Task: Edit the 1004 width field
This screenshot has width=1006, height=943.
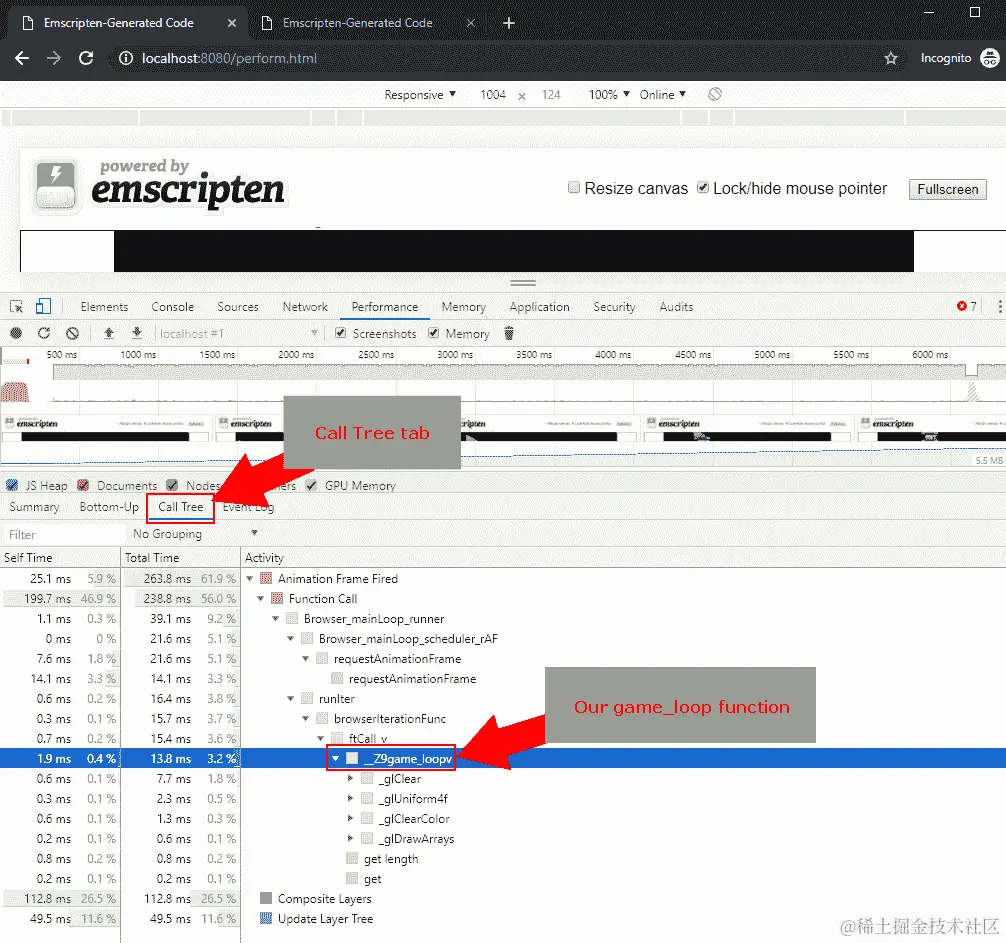Action: (493, 94)
